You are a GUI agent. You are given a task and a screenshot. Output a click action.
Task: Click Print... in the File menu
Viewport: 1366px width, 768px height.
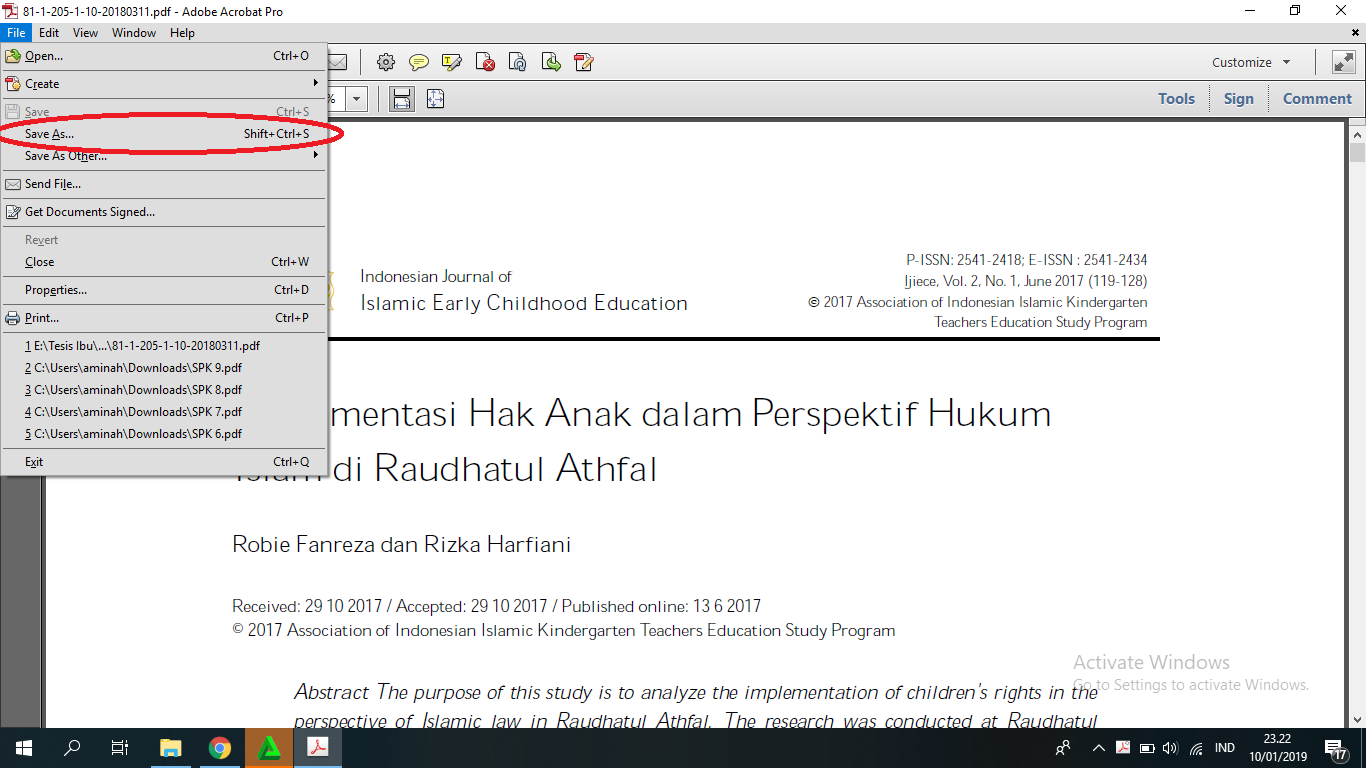(42, 318)
